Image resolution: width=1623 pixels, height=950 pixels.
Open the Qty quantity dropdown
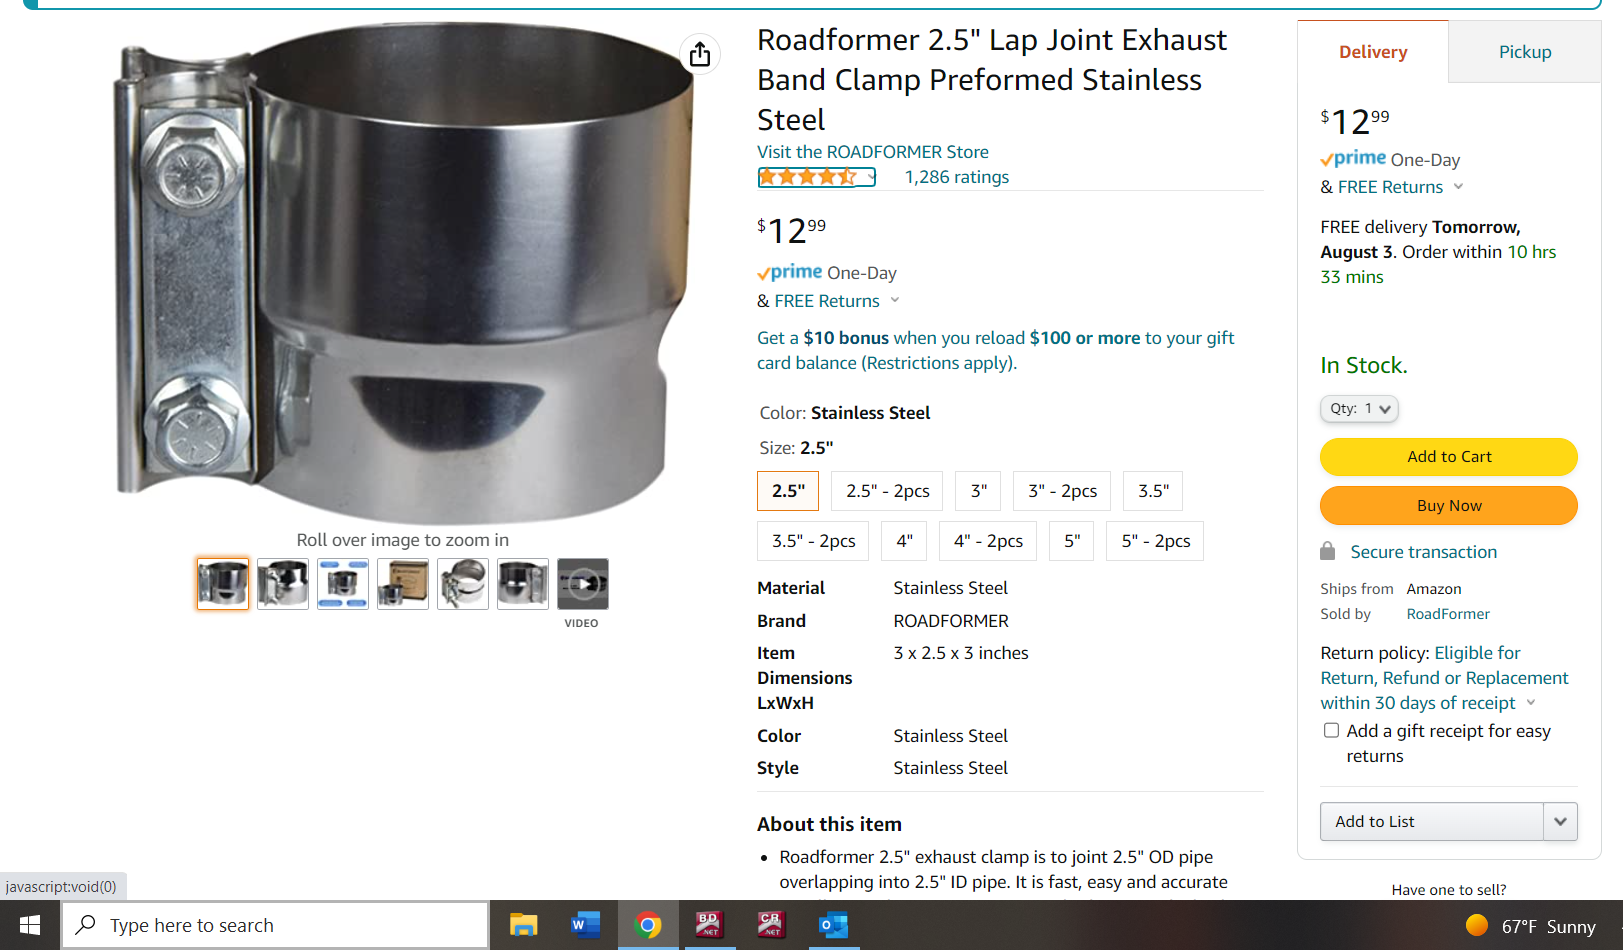point(1359,409)
